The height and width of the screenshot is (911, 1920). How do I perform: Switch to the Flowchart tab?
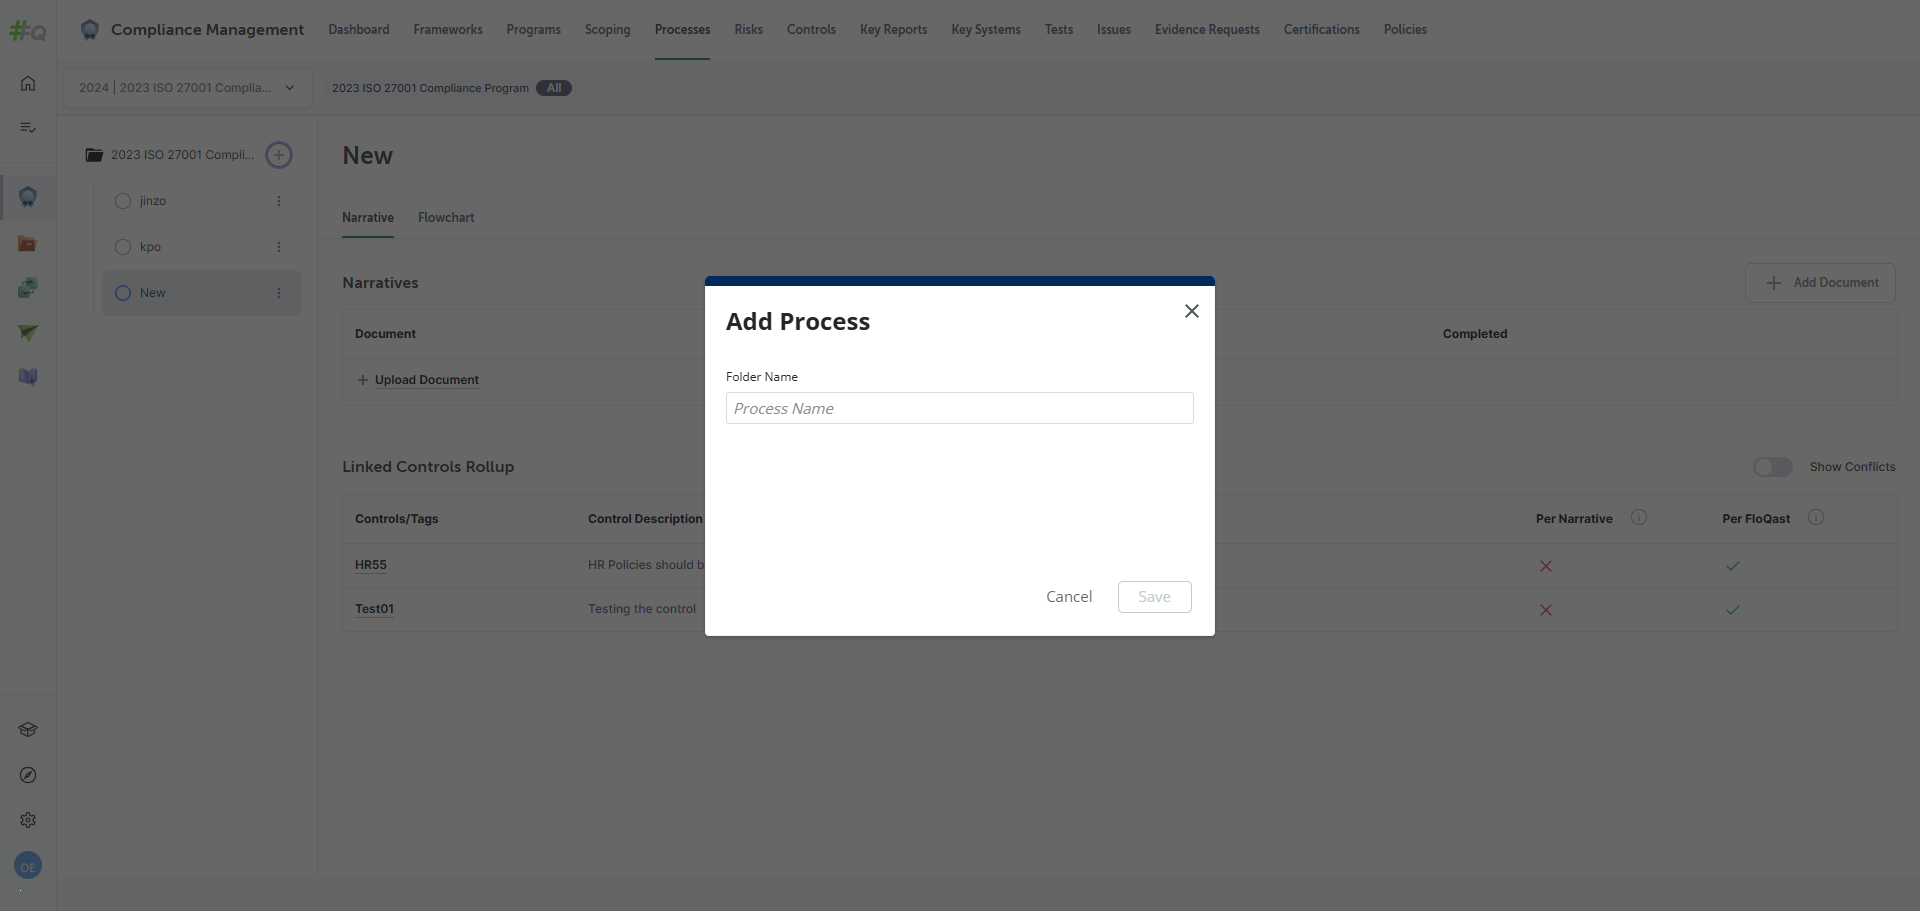[446, 217]
